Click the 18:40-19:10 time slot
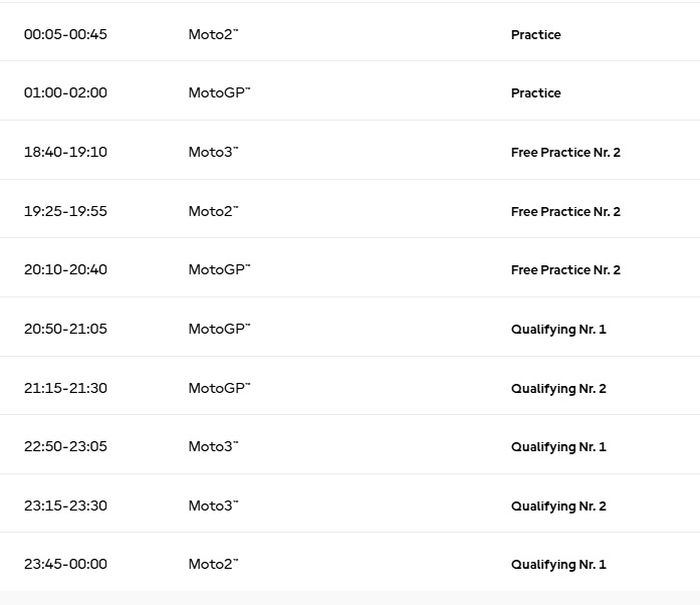 point(65,152)
